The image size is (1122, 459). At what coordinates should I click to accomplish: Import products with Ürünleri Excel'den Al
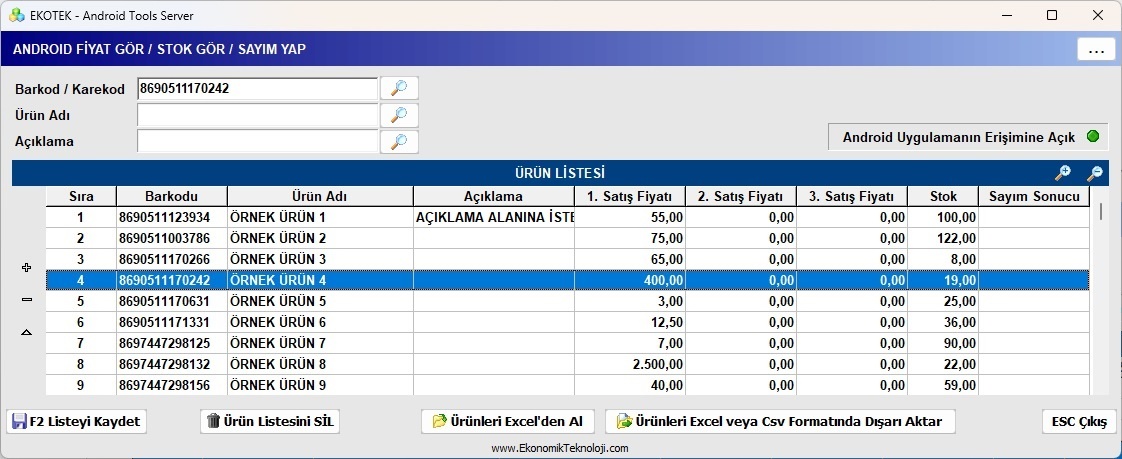508,421
